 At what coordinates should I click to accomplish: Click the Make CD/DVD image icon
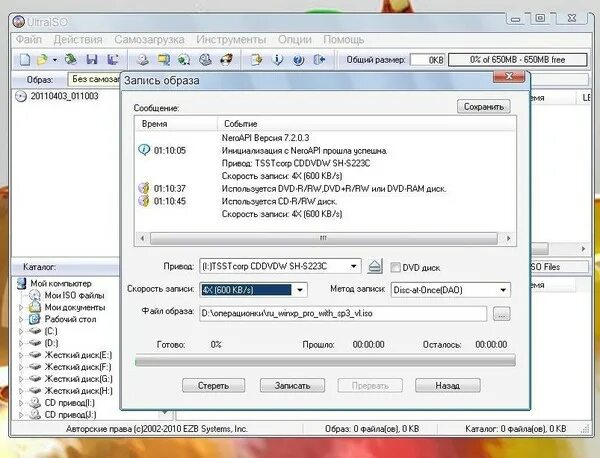tap(143, 60)
